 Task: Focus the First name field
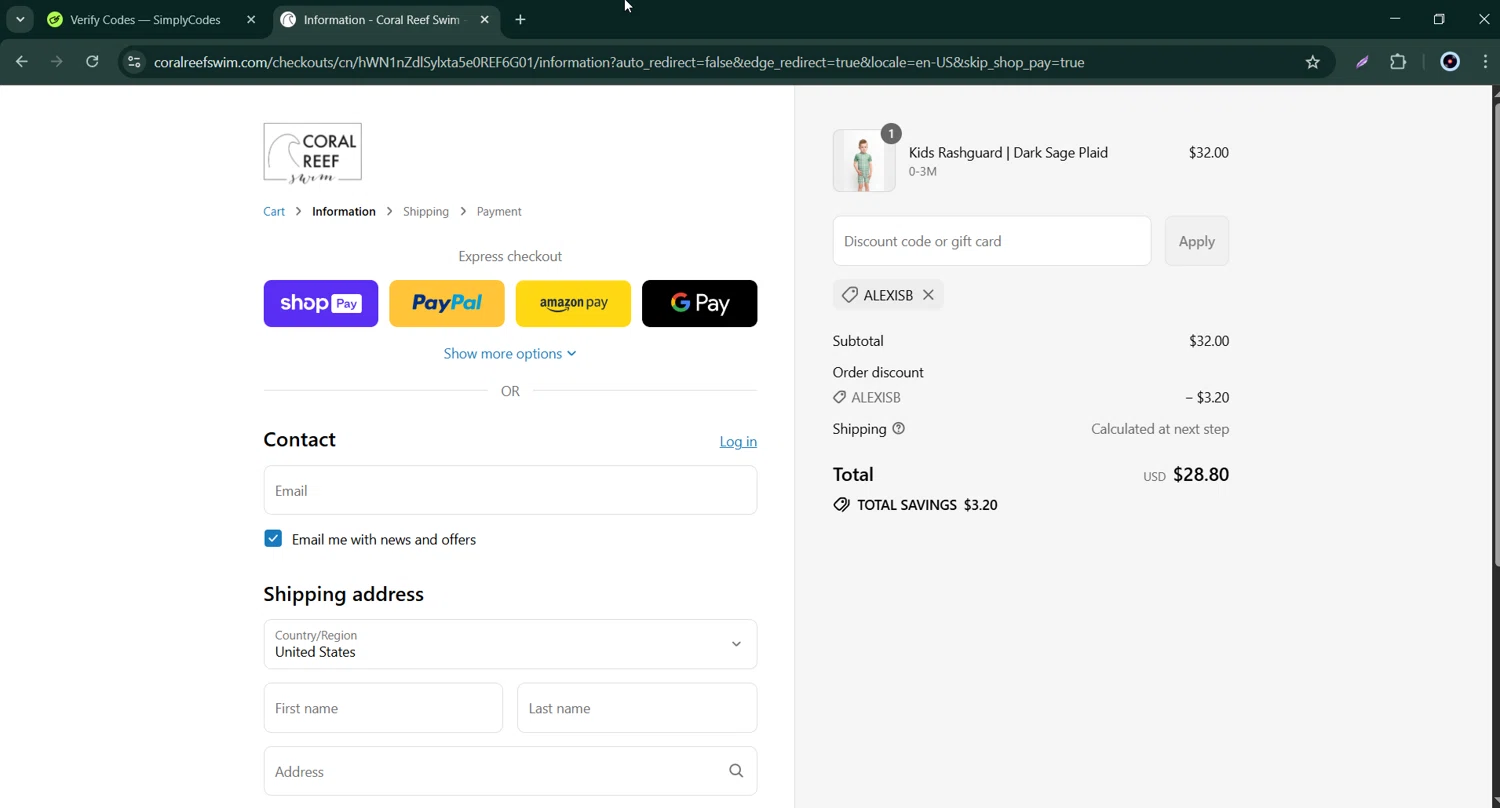point(383,708)
